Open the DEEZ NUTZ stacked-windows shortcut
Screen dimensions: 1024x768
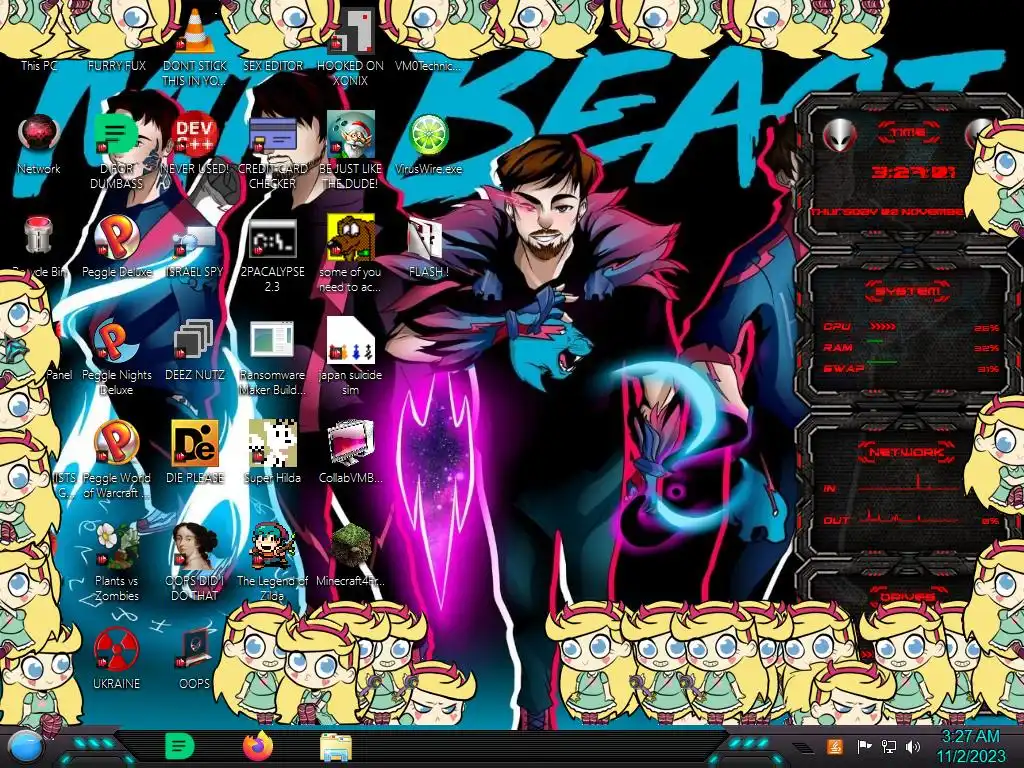point(193,340)
